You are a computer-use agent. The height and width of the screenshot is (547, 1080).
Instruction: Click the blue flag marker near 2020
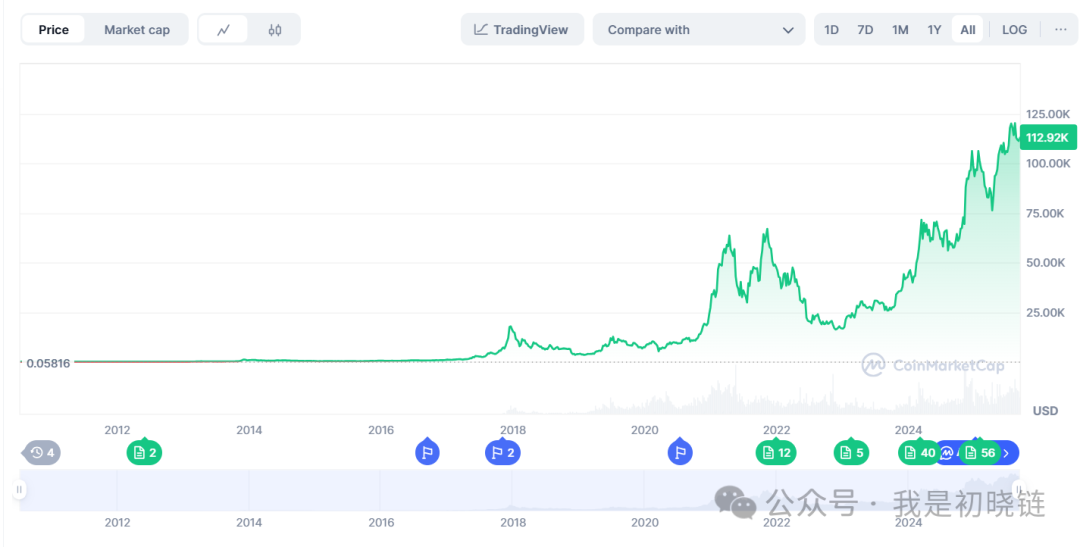tap(680, 452)
